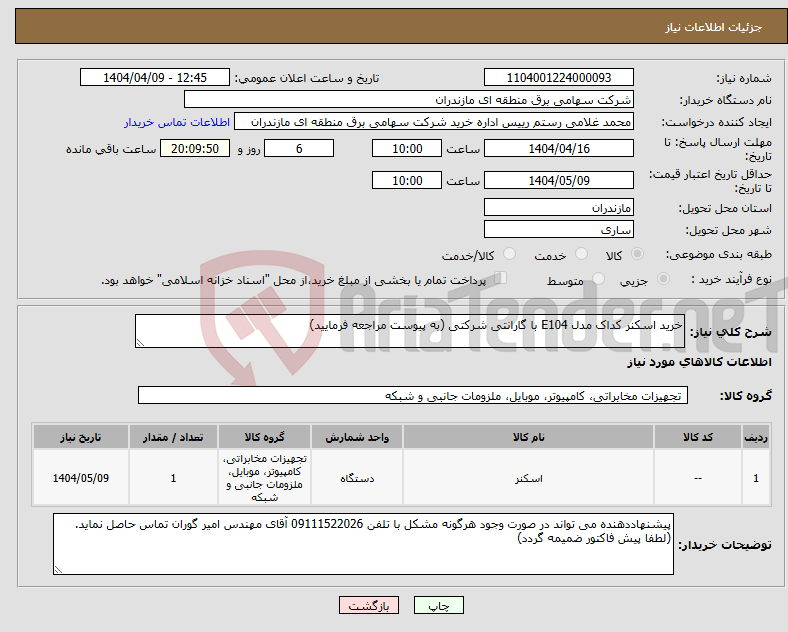
Task: Select the خدمت radio button
Action: [581, 254]
